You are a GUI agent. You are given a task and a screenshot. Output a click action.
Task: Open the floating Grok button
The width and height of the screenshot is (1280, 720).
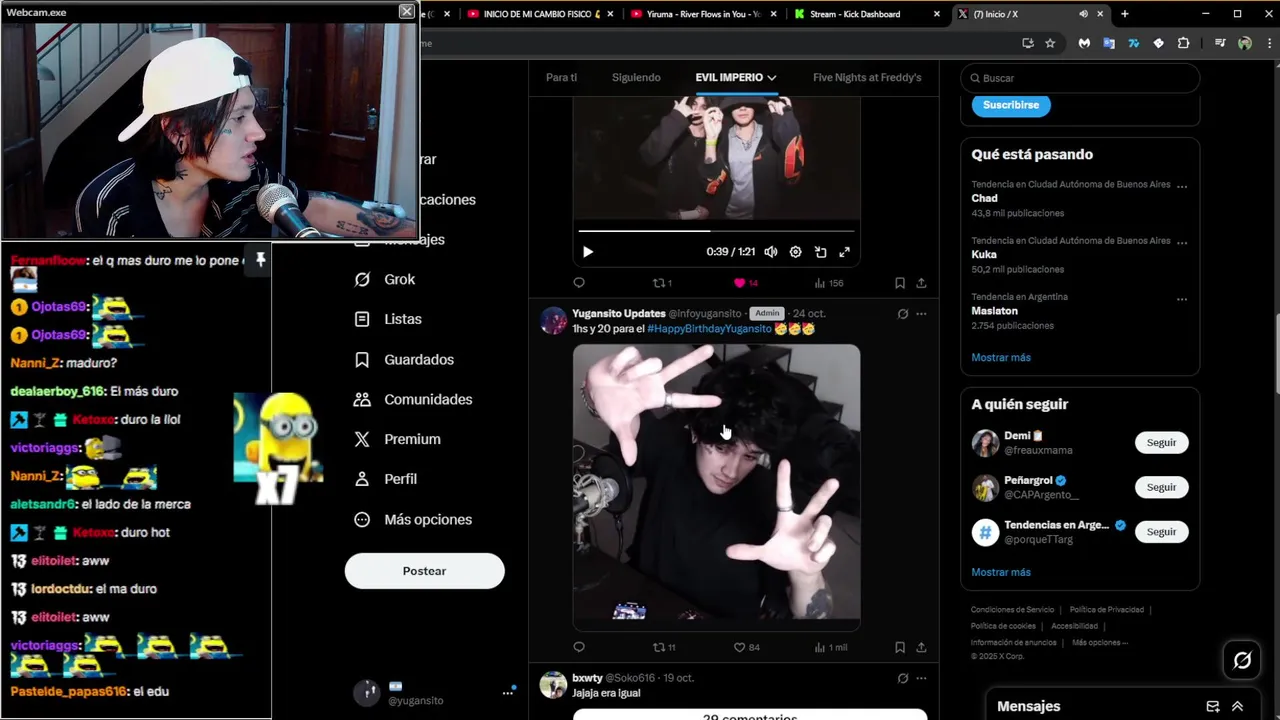1242,660
